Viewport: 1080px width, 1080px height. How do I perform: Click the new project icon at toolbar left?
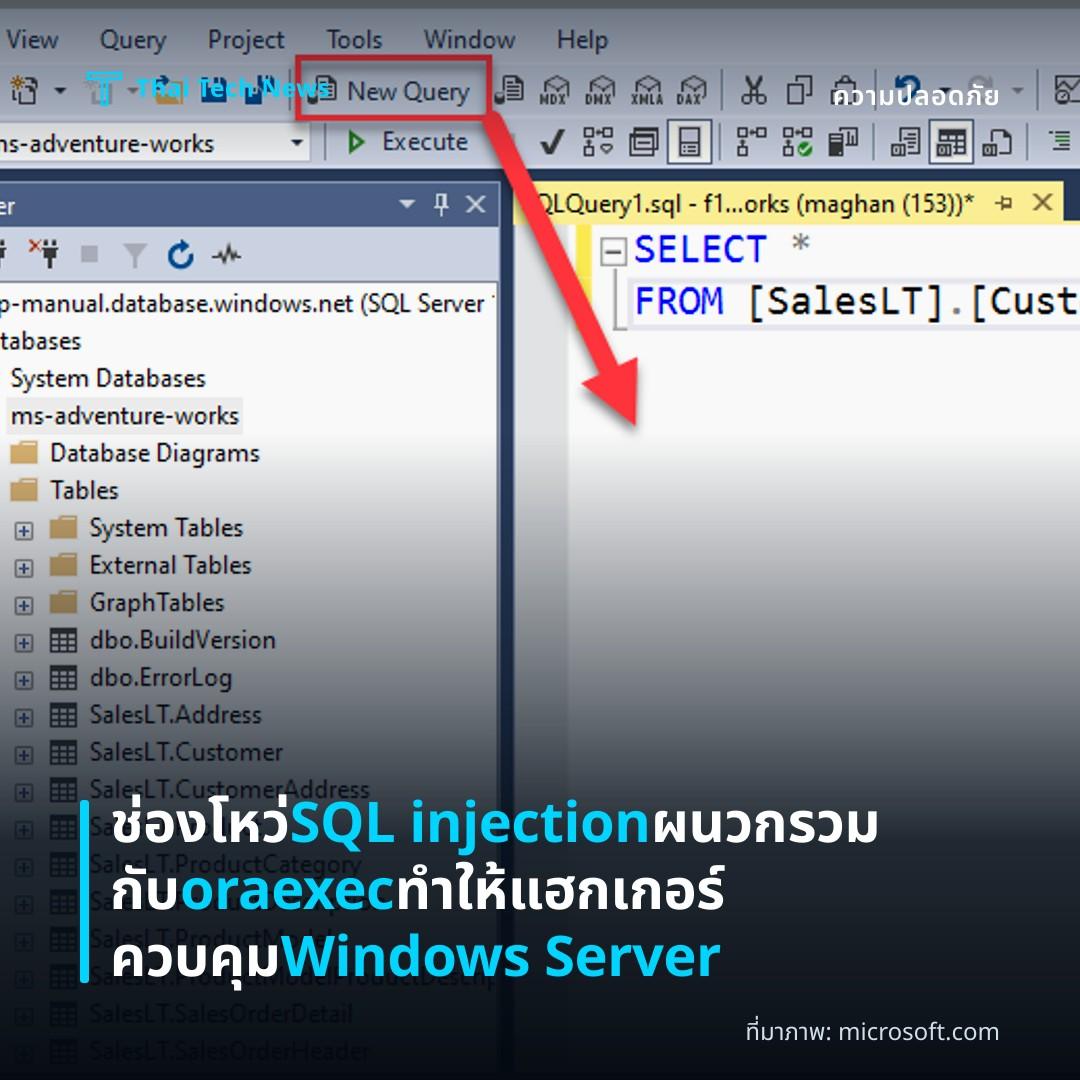coord(24,90)
